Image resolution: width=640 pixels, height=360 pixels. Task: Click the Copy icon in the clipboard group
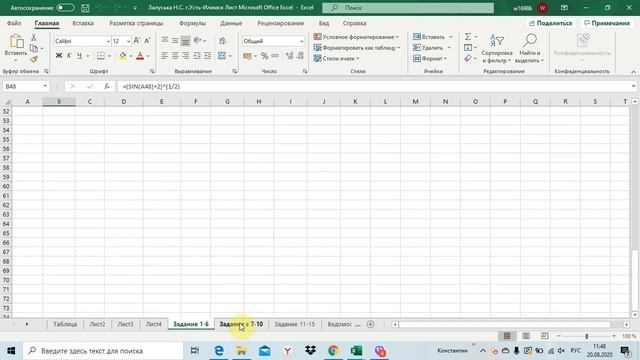coord(34,49)
